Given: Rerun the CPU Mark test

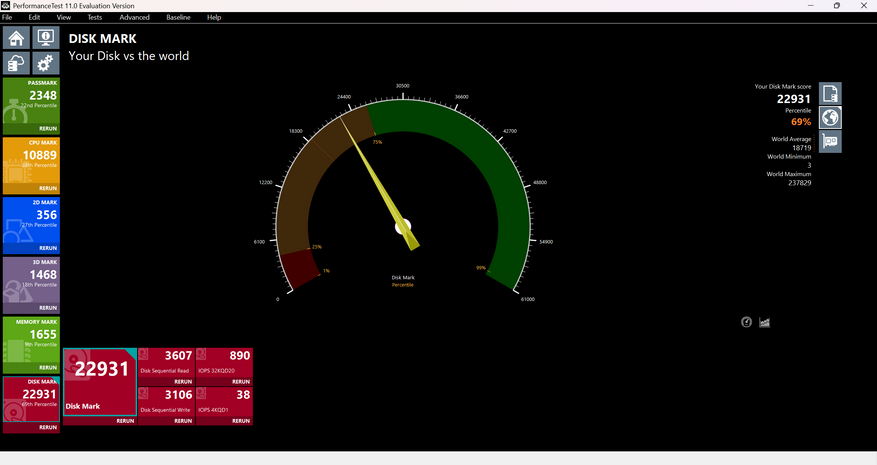Looking at the screenshot, I should [47, 188].
